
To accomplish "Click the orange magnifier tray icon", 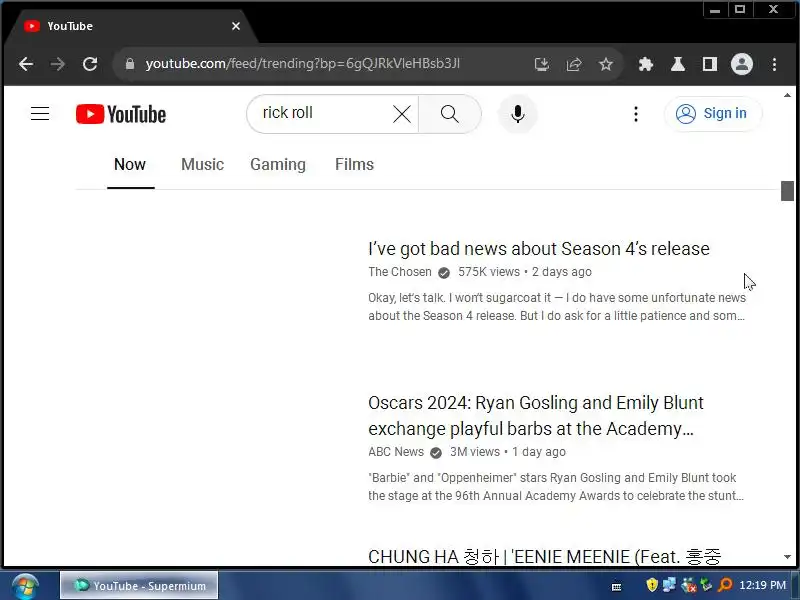I will (x=725, y=585).
